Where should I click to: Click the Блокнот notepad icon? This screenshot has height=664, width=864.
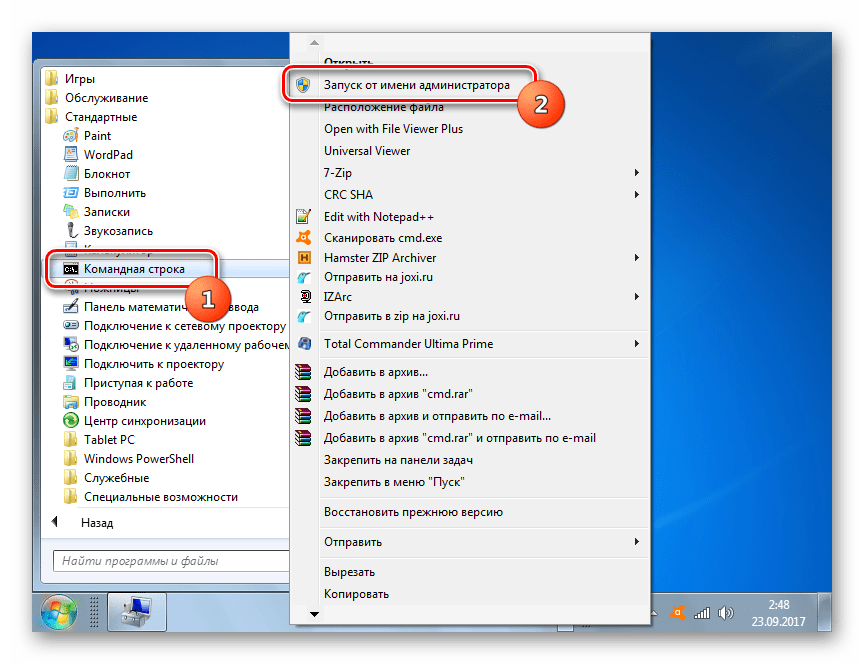coord(71,174)
